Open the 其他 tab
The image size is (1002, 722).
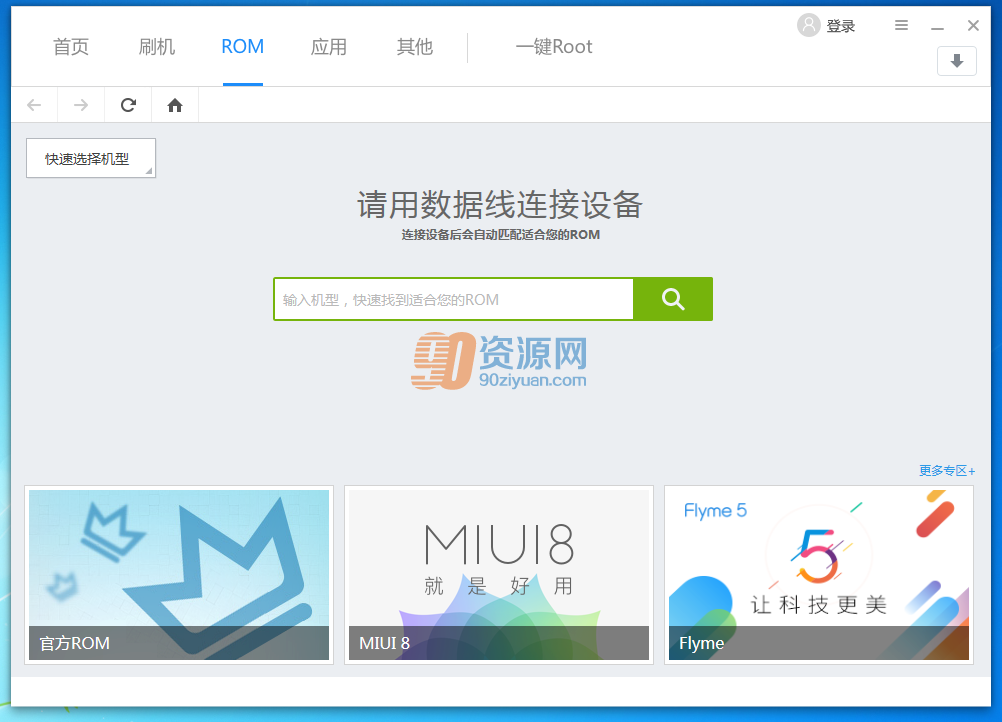(415, 47)
